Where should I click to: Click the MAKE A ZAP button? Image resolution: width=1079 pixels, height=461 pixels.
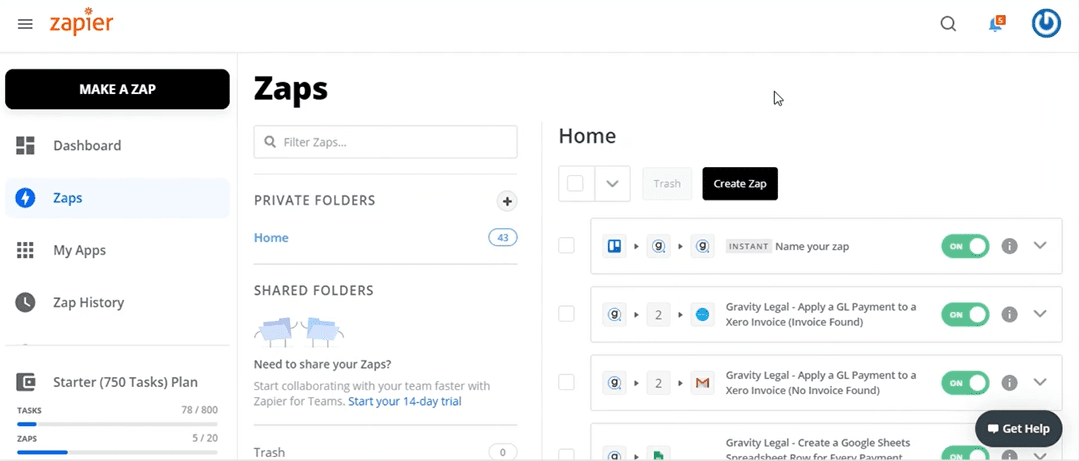point(117,89)
